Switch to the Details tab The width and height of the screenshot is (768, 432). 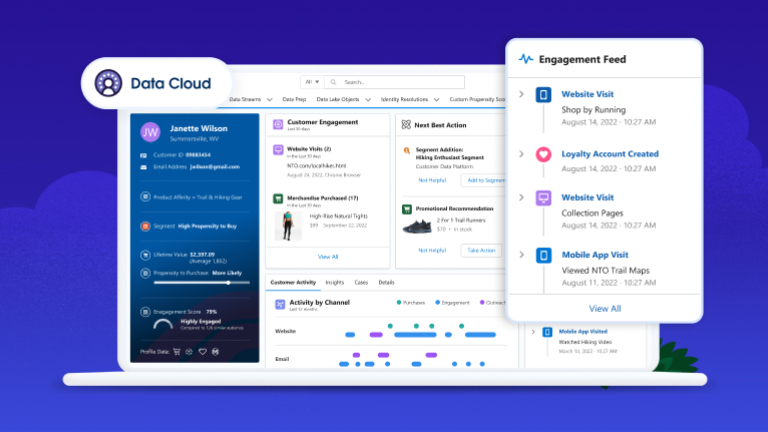pos(386,283)
